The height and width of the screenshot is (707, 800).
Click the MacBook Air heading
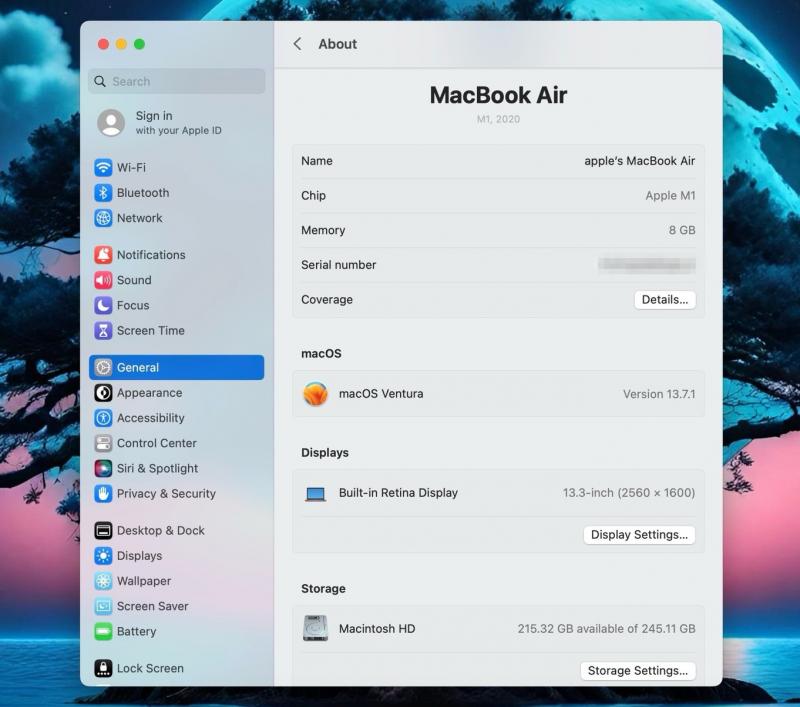click(498, 95)
